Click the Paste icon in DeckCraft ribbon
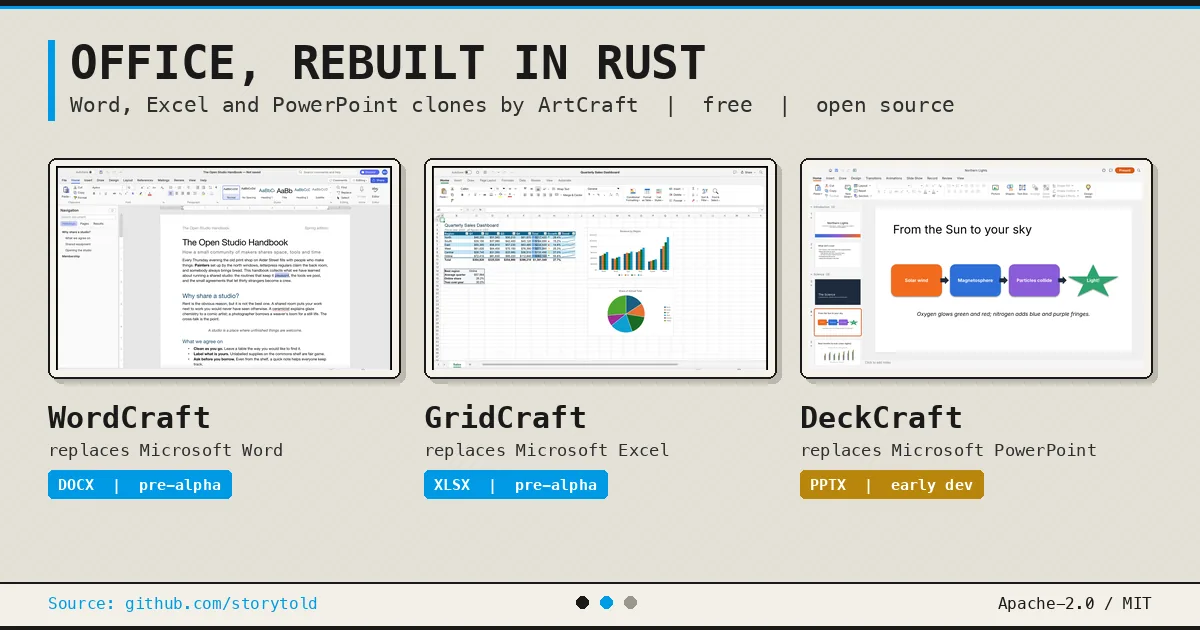The image size is (1200, 630). (817, 189)
